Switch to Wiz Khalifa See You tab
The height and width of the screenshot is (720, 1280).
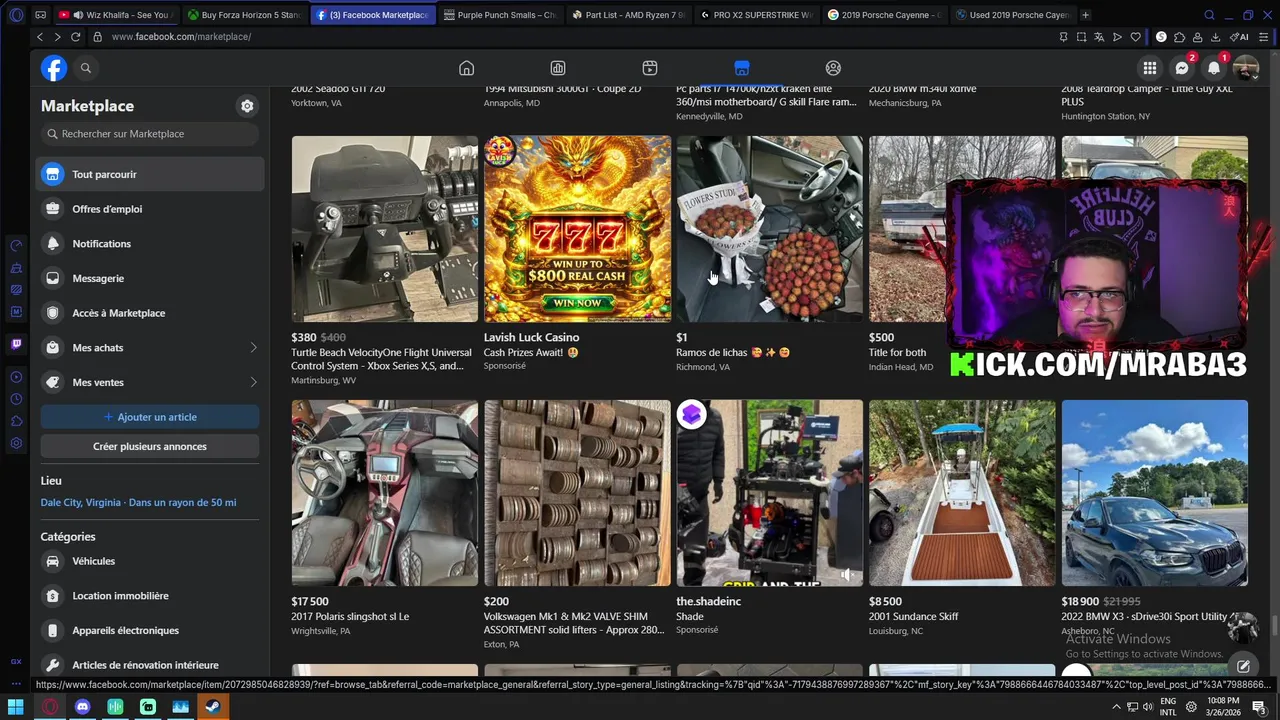(x=116, y=15)
